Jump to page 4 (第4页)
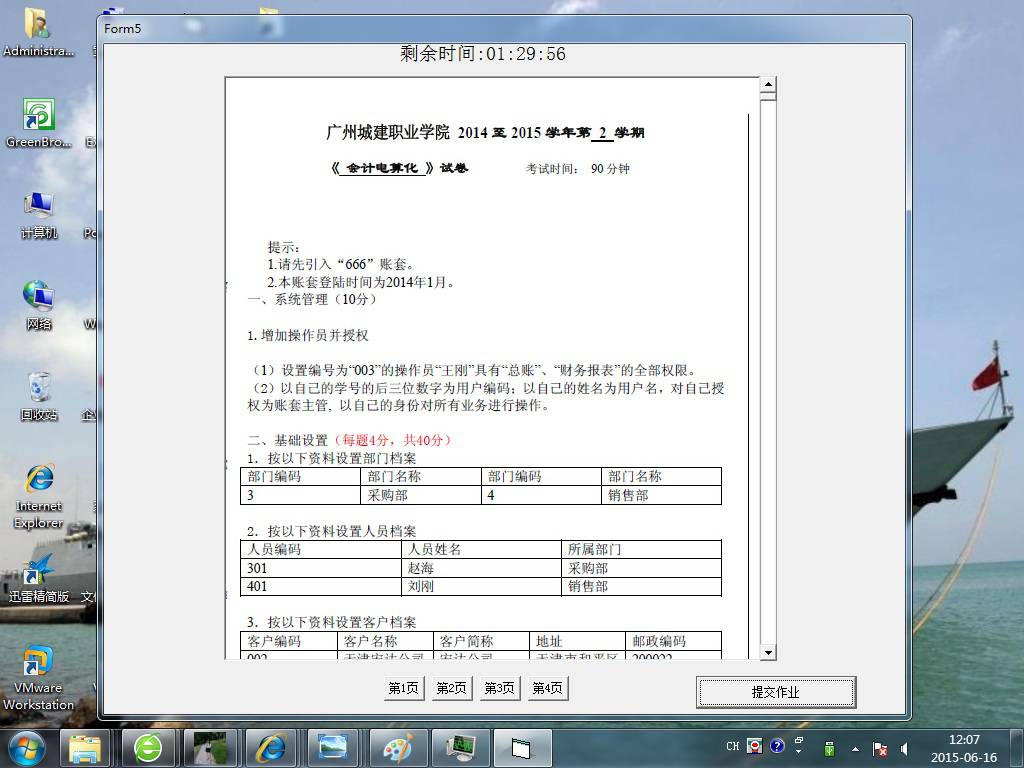 548,688
